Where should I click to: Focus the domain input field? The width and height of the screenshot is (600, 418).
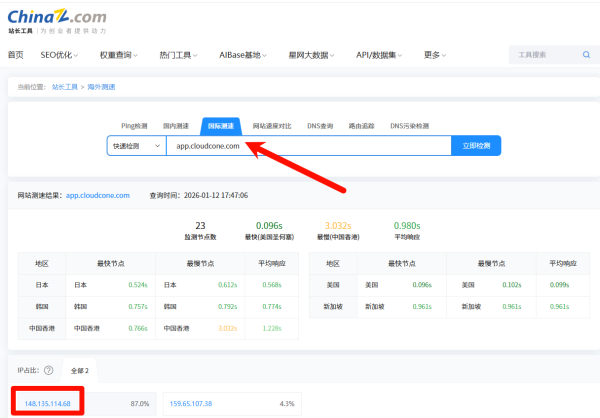(x=309, y=146)
